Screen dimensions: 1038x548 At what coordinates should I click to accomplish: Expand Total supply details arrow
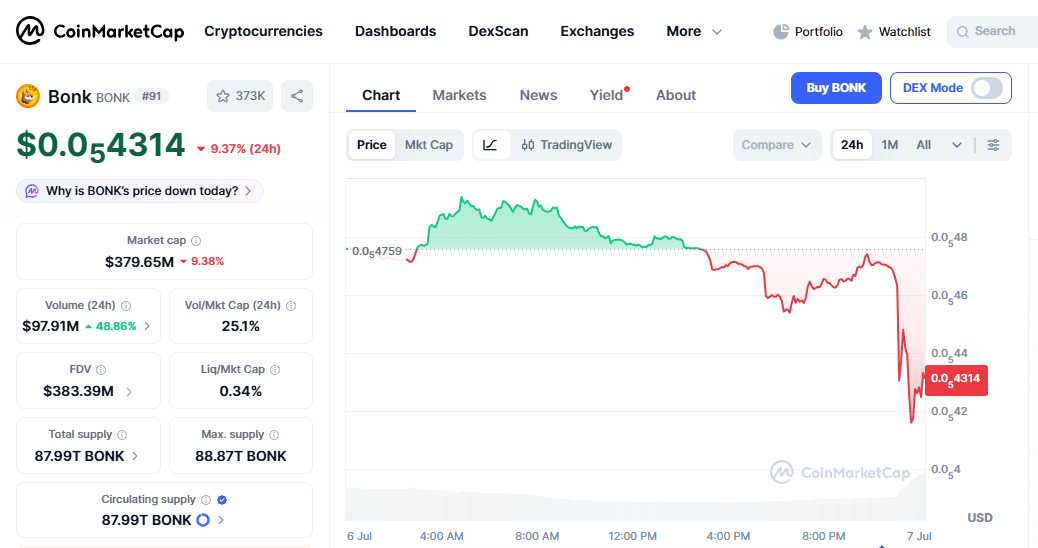(135, 456)
